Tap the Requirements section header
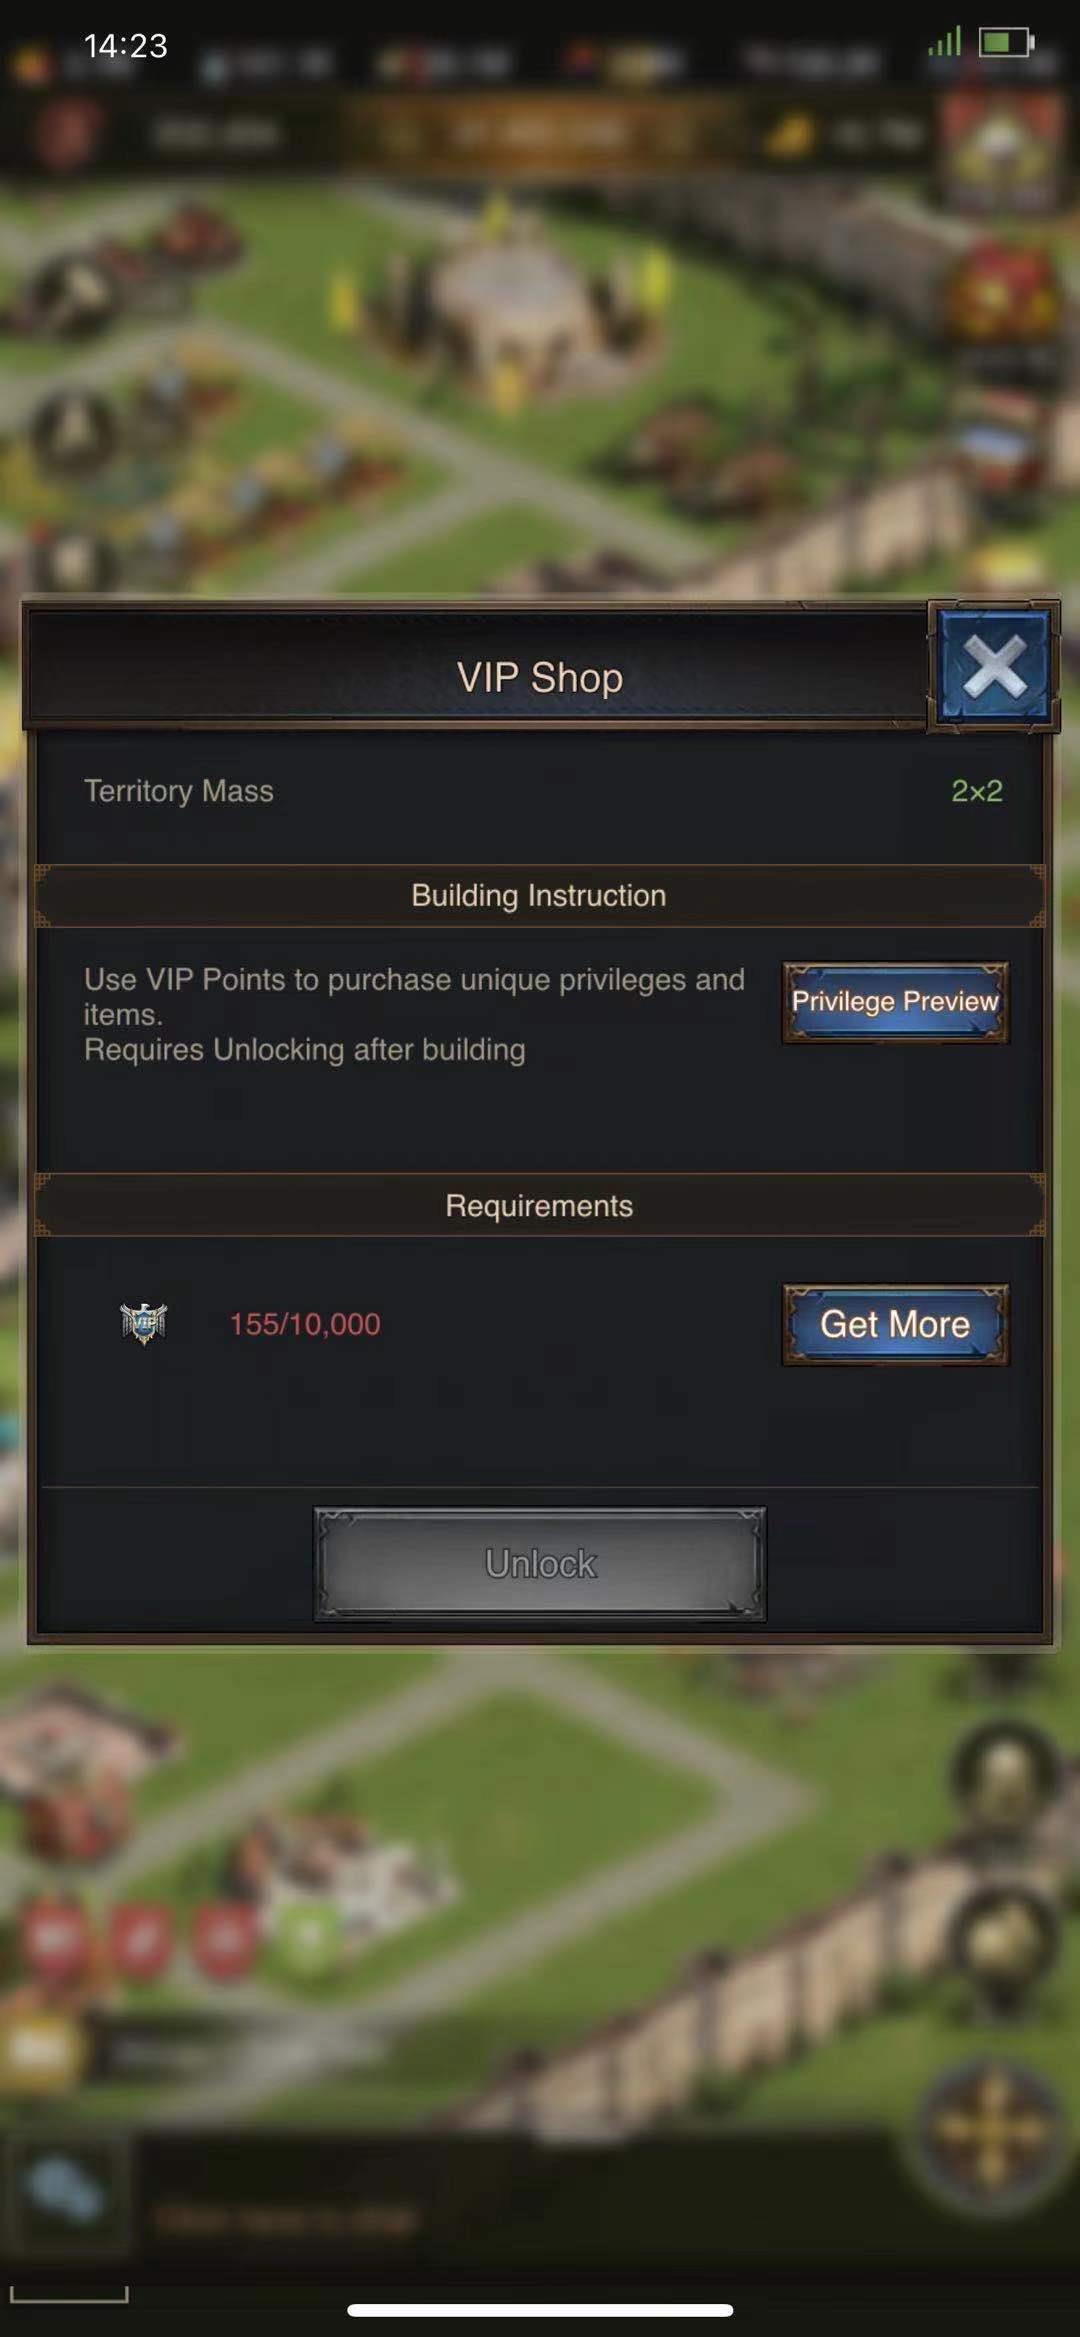1080x2337 pixels. 539,1205
